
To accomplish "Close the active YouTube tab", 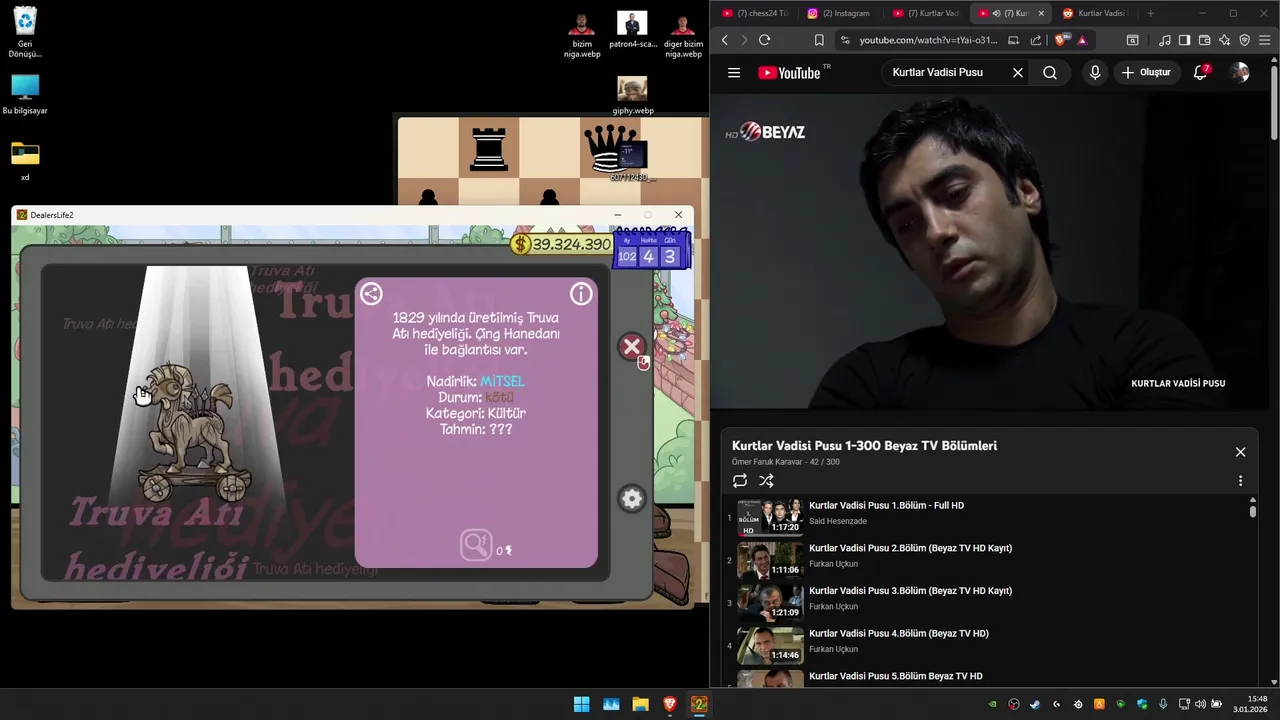I will pos(1041,13).
